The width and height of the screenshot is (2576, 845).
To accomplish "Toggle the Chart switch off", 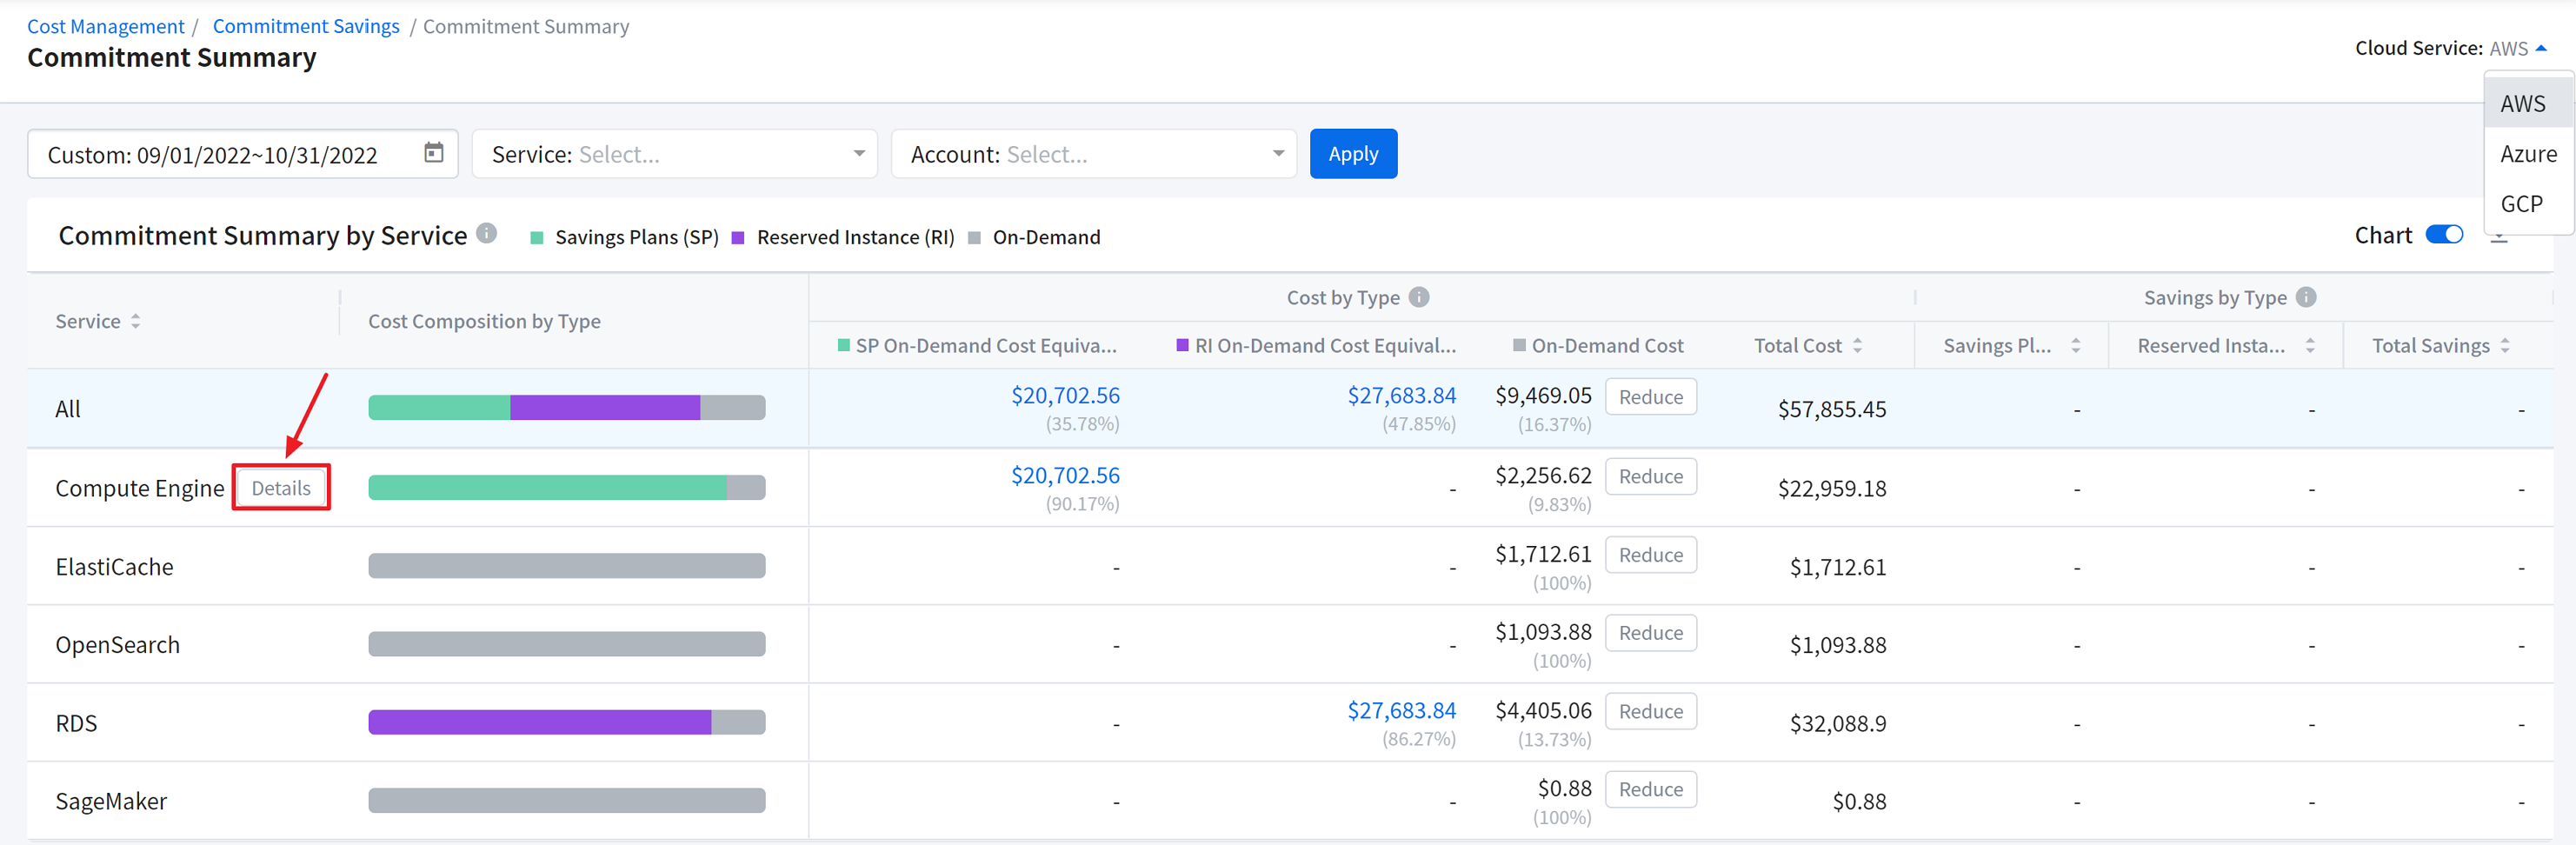I will pos(2444,235).
